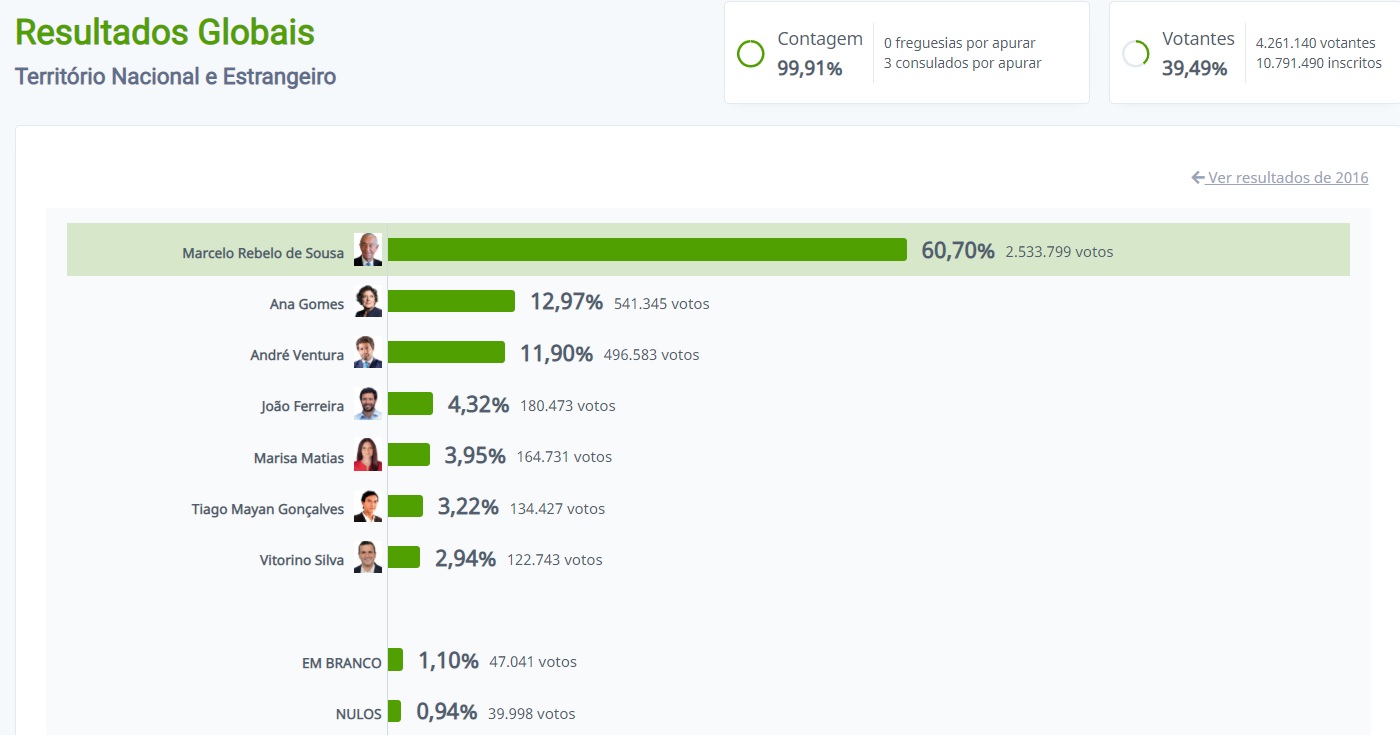Click the Marcelo Rebelo de Sousa name label
Screen dimensions: 1400x735
263,254
